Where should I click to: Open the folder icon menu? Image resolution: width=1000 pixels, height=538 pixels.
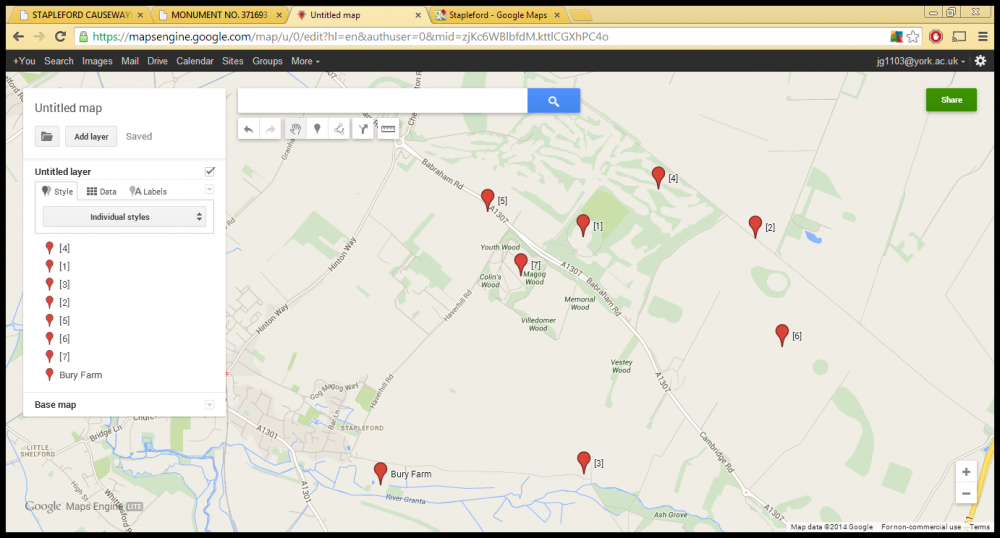(47, 137)
